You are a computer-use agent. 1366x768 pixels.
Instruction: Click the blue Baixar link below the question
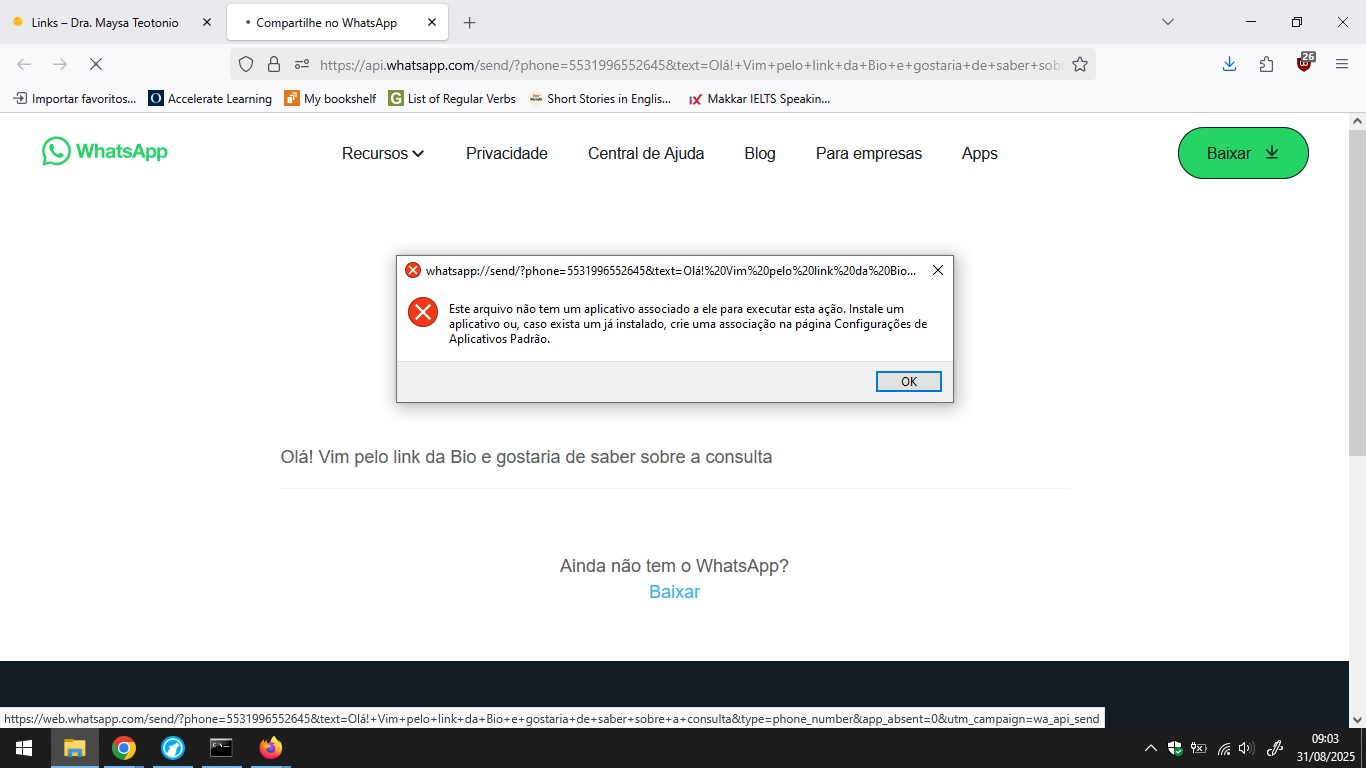[x=675, y=591]
